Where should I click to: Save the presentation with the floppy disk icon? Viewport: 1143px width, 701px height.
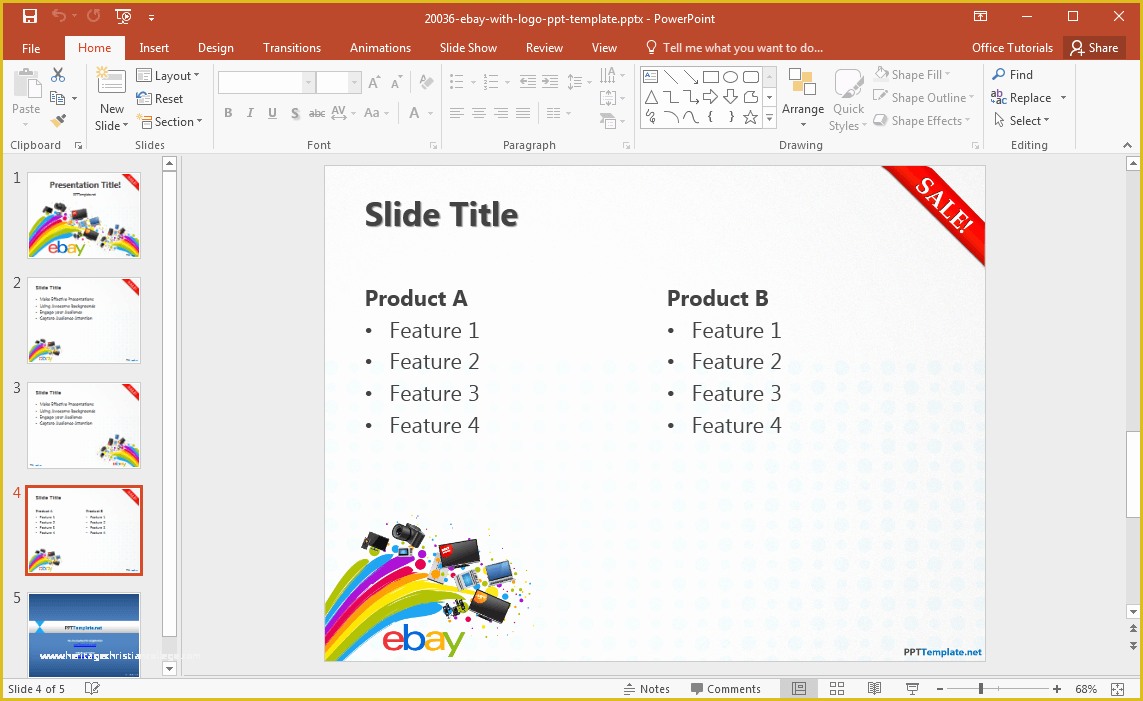(x=30, y=17)
